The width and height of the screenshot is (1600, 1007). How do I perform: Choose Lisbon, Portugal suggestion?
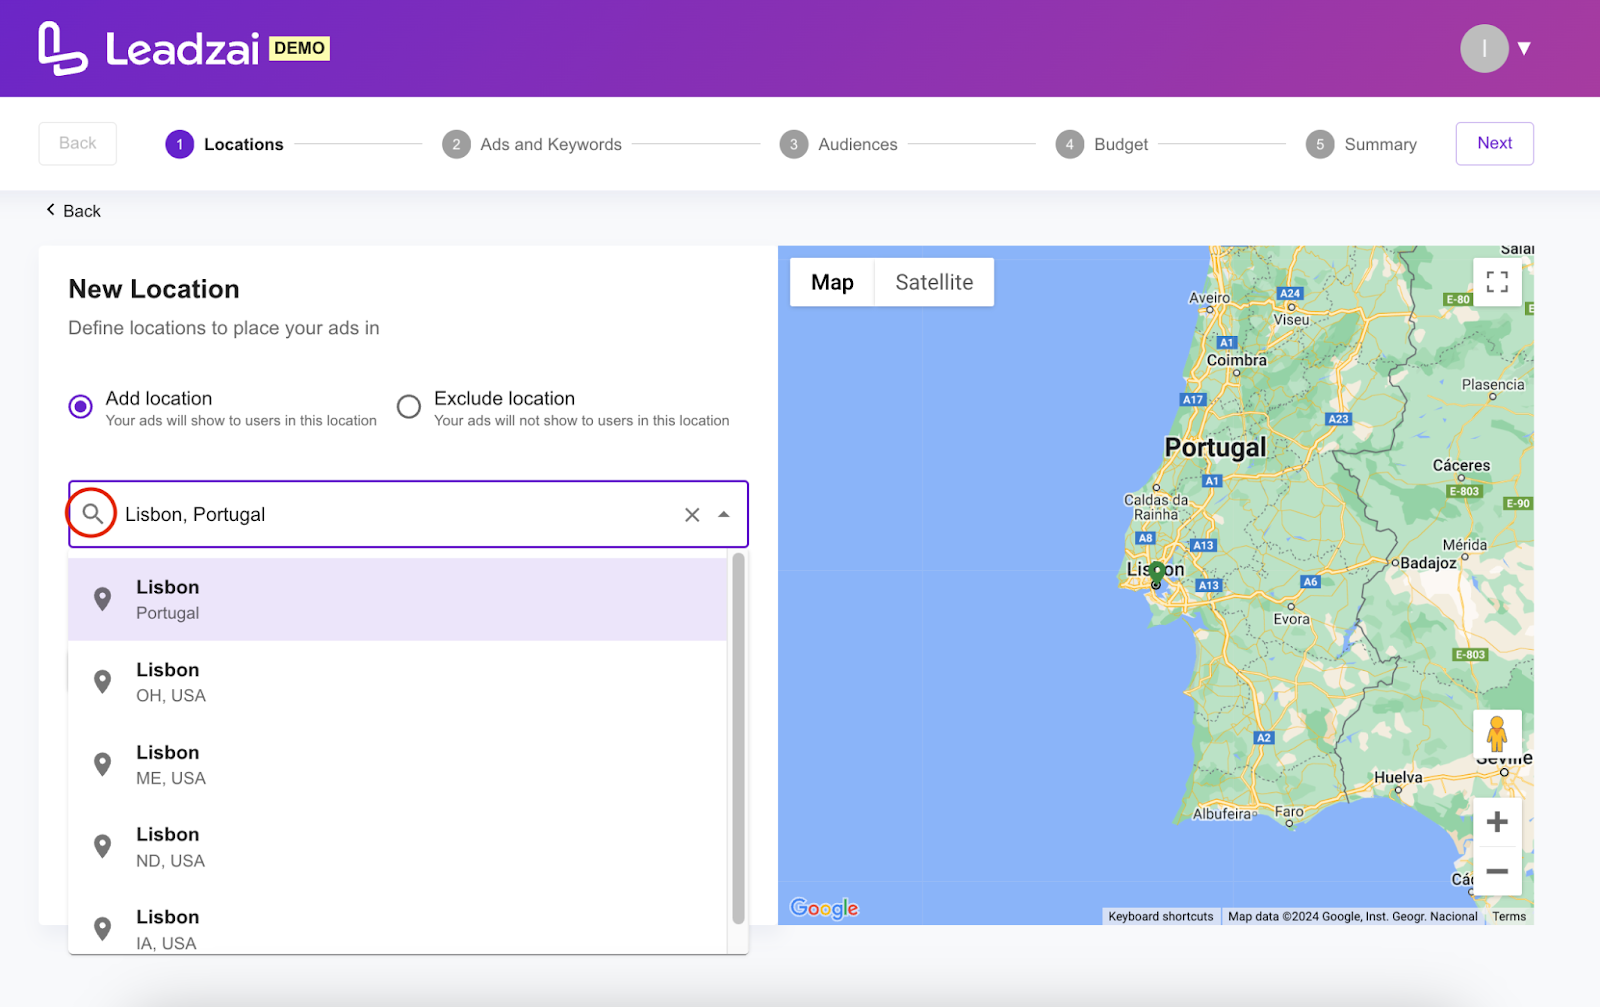[x=397, y=599]
